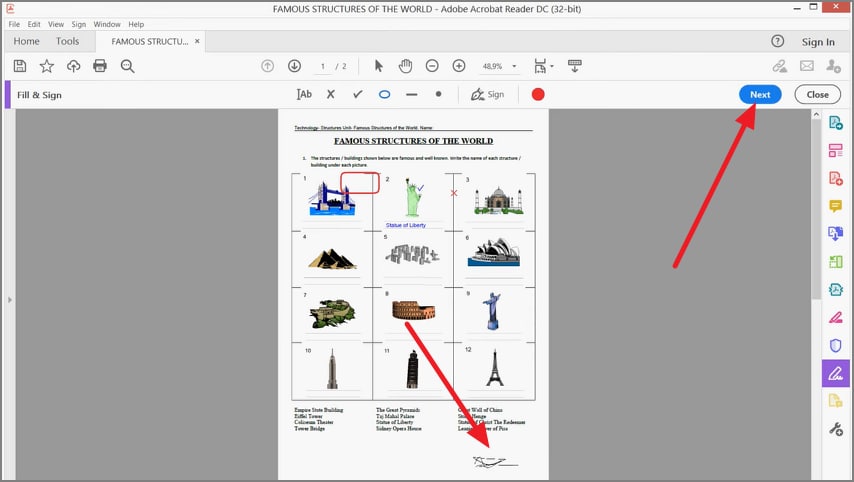Open the pink Redact pen sidebar icon

click(x=835, y=317)
